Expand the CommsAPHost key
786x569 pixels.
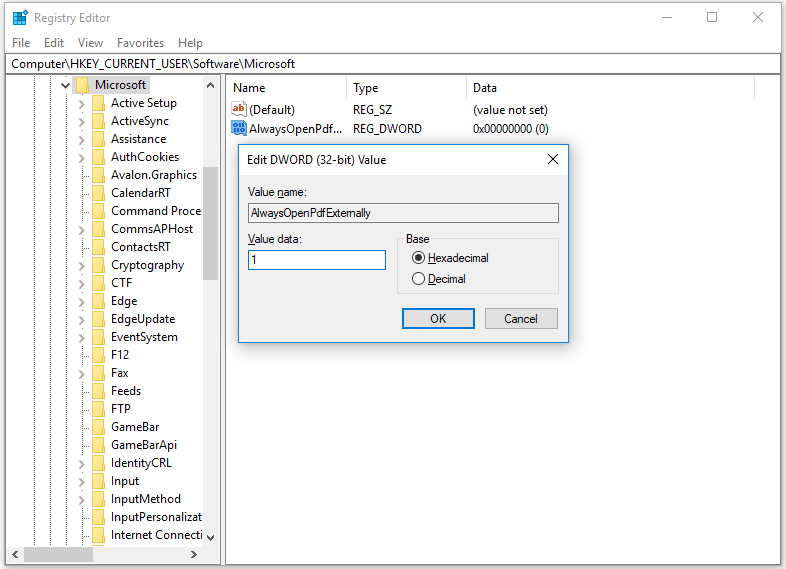(81, 230)
